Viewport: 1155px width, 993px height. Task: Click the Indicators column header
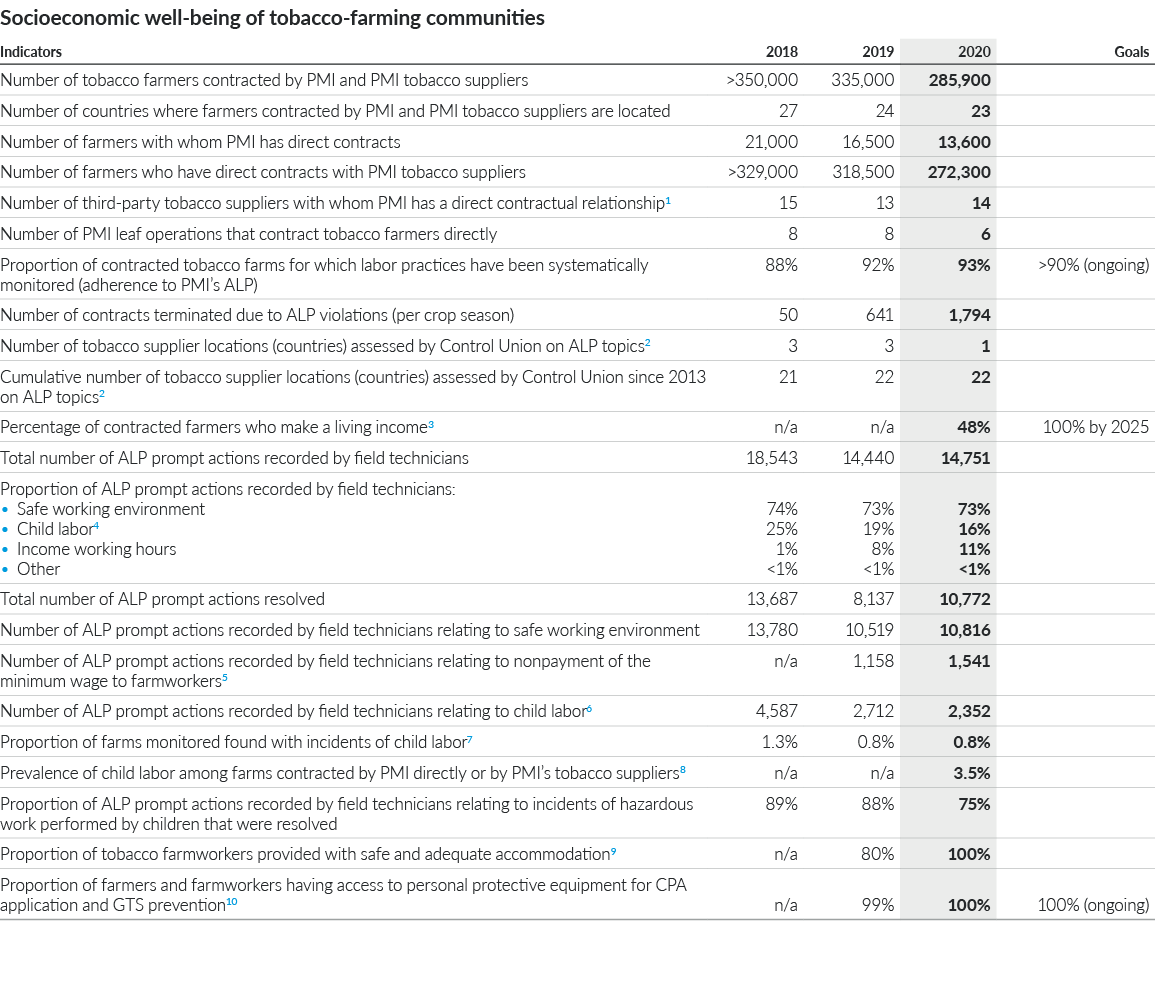pos(31,52)
